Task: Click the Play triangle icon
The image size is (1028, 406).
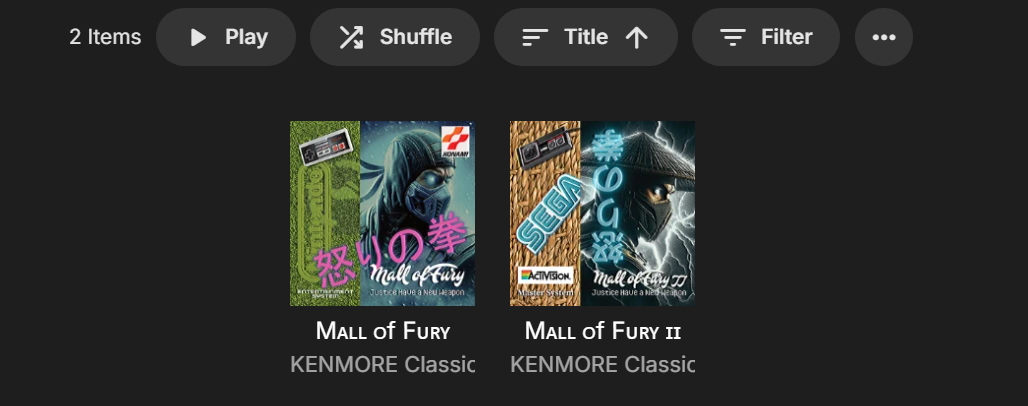Action: (198, 37)
